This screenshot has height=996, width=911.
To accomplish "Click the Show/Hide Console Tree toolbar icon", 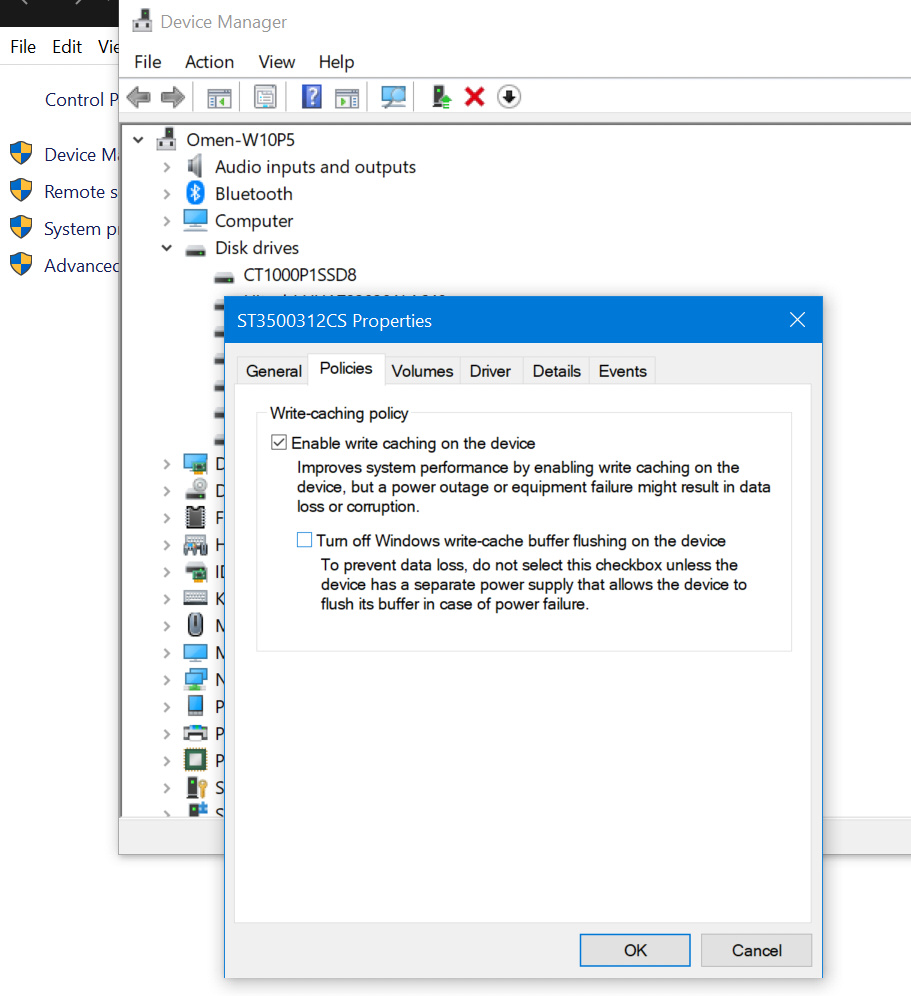I will click(219, 97).
